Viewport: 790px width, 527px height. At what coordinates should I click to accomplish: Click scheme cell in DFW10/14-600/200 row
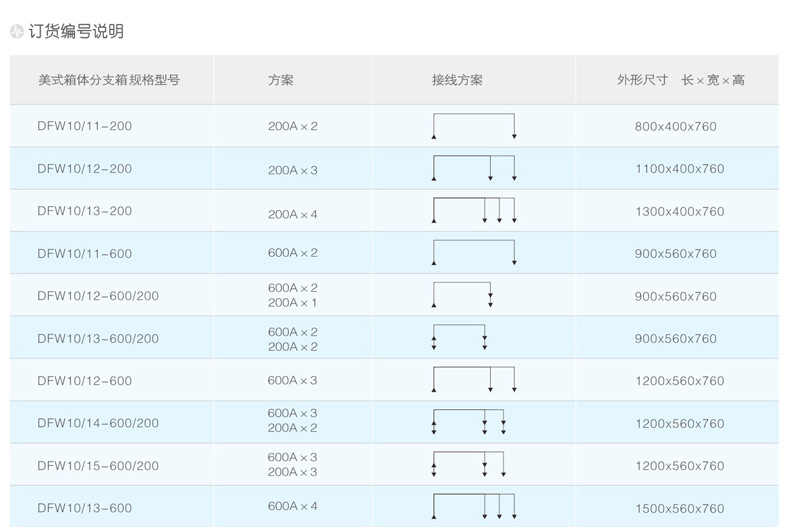point(293,421)
